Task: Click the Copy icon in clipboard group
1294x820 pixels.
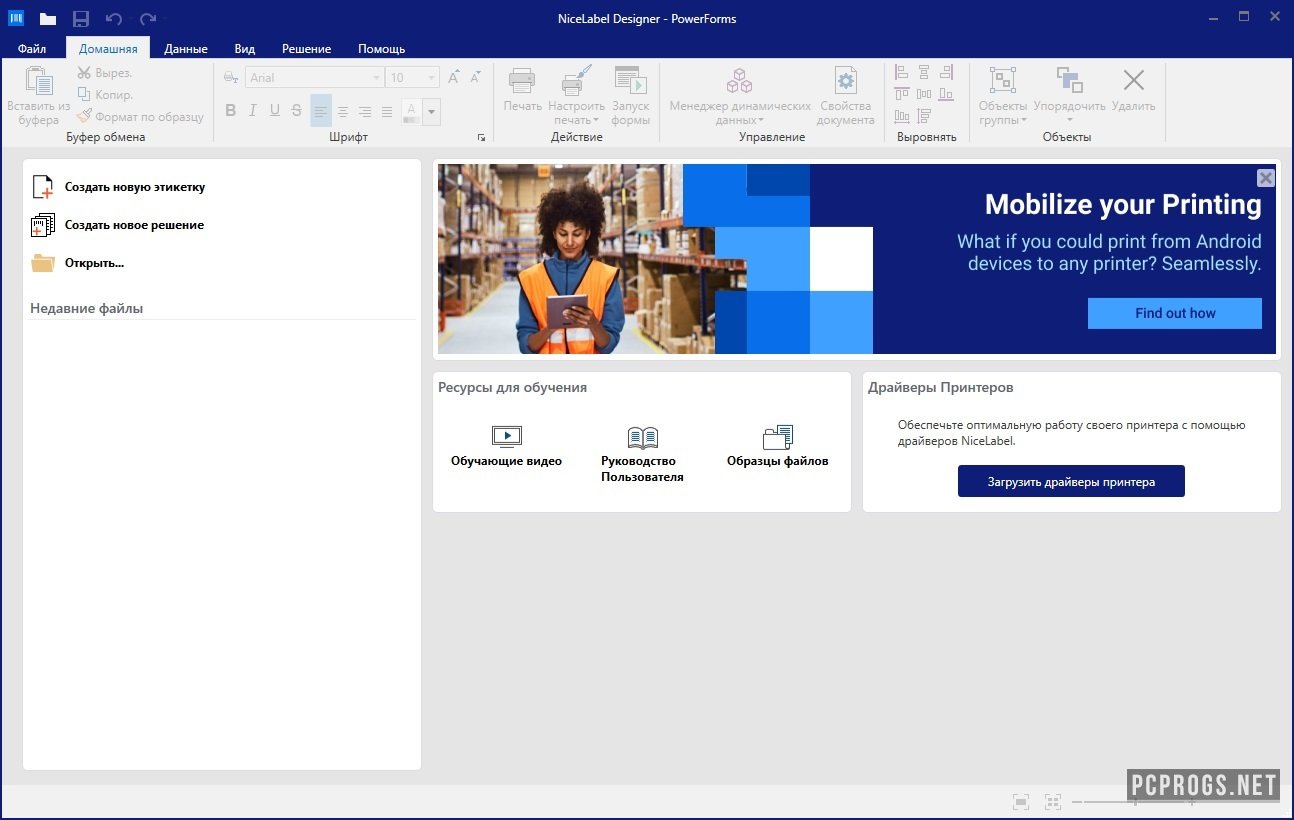Action: [x=84, y=95]
